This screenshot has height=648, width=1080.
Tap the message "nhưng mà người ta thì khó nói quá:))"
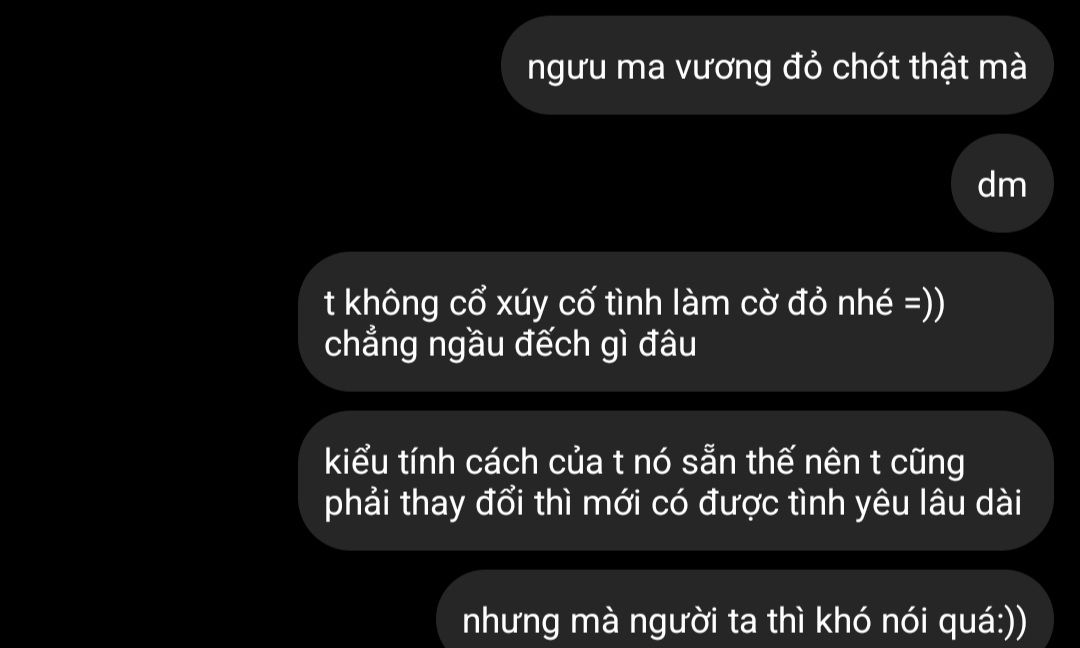tap(745, 613)
